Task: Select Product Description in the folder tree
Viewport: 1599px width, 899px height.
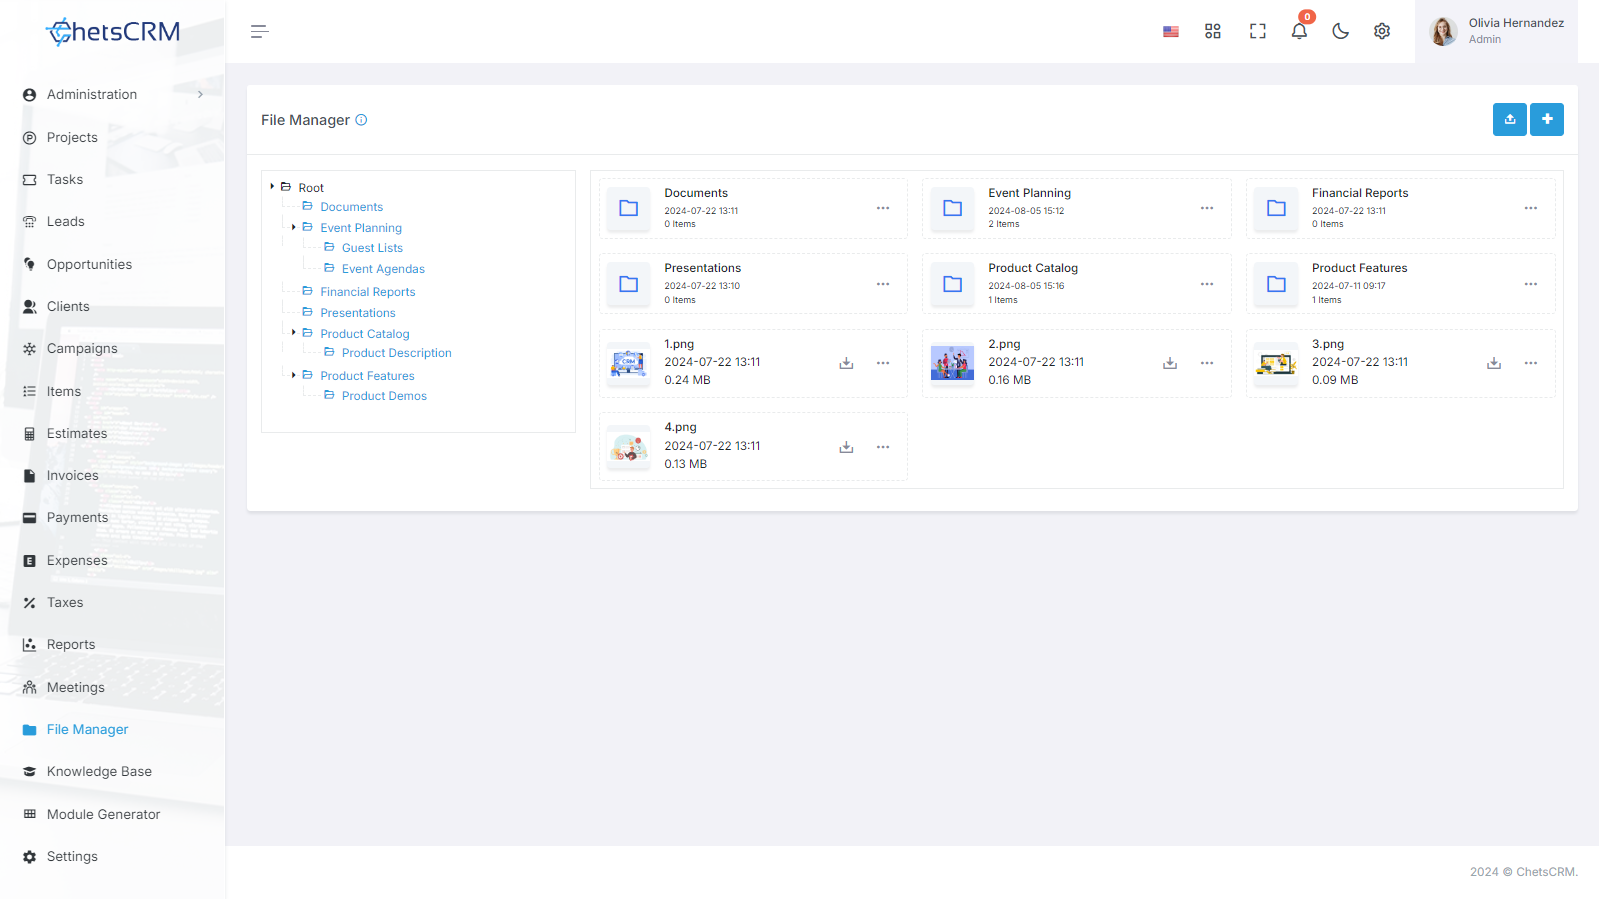Action: [396, 353]
